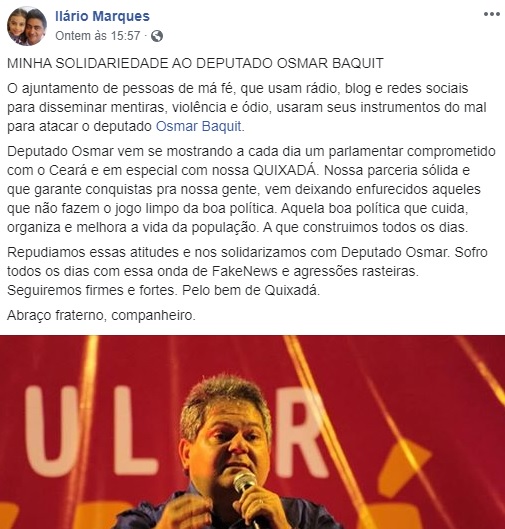
Task: Click the sentence "Seguiremos firmes e fortes."
Action: pyautogui.click(x=92, y=290)
